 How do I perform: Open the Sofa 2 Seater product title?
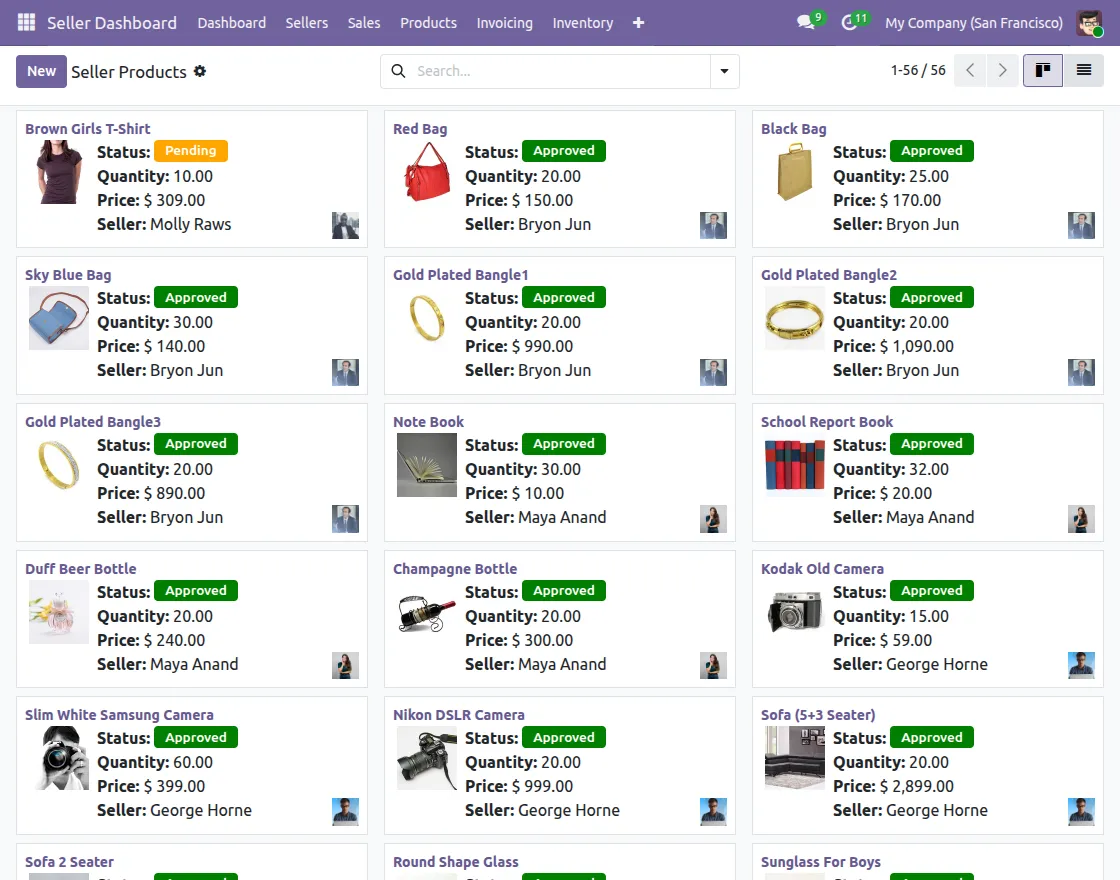tap(69, 862)
